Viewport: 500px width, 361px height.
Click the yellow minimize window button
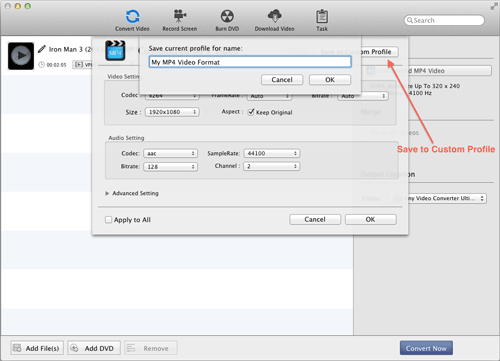(18, 6)
